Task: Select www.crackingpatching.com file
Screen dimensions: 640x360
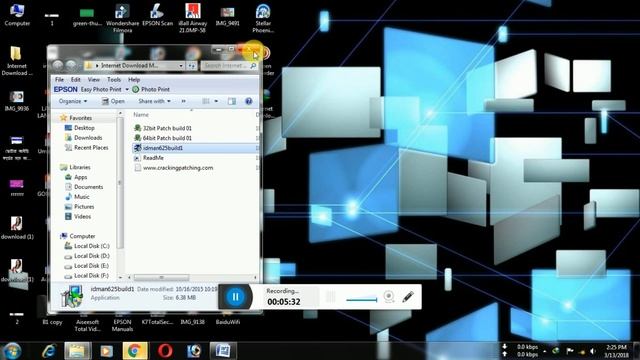Action: click(173, 168)
